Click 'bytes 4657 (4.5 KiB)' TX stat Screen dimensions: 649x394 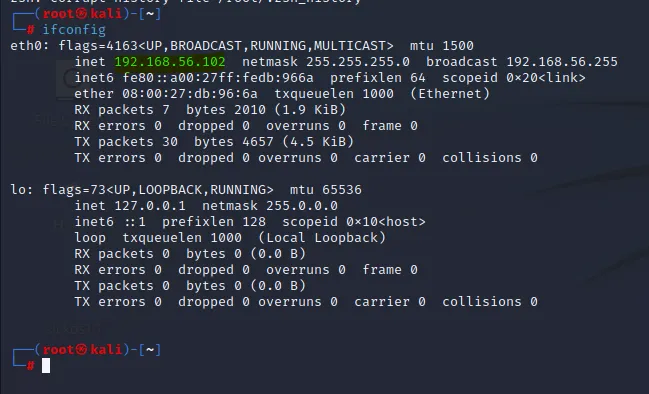(274, 142)
